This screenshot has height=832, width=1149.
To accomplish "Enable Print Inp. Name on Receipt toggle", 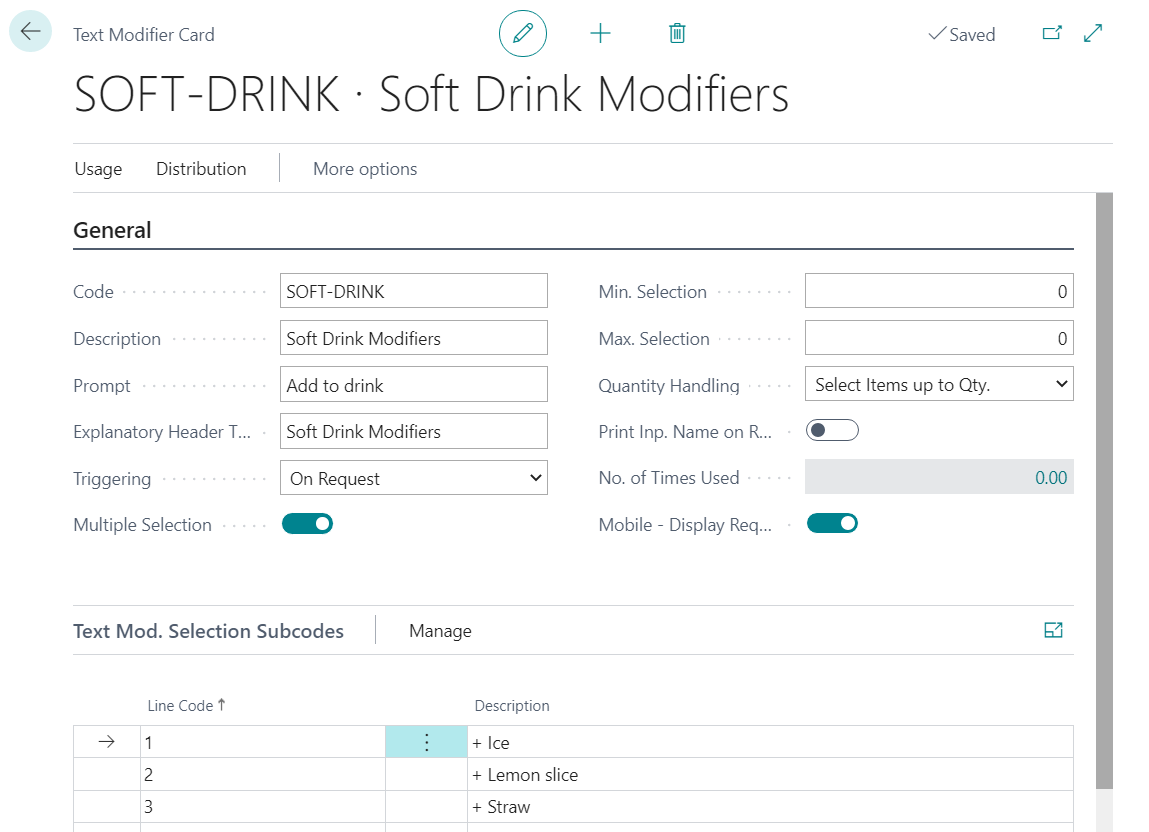I will [832, 431].
